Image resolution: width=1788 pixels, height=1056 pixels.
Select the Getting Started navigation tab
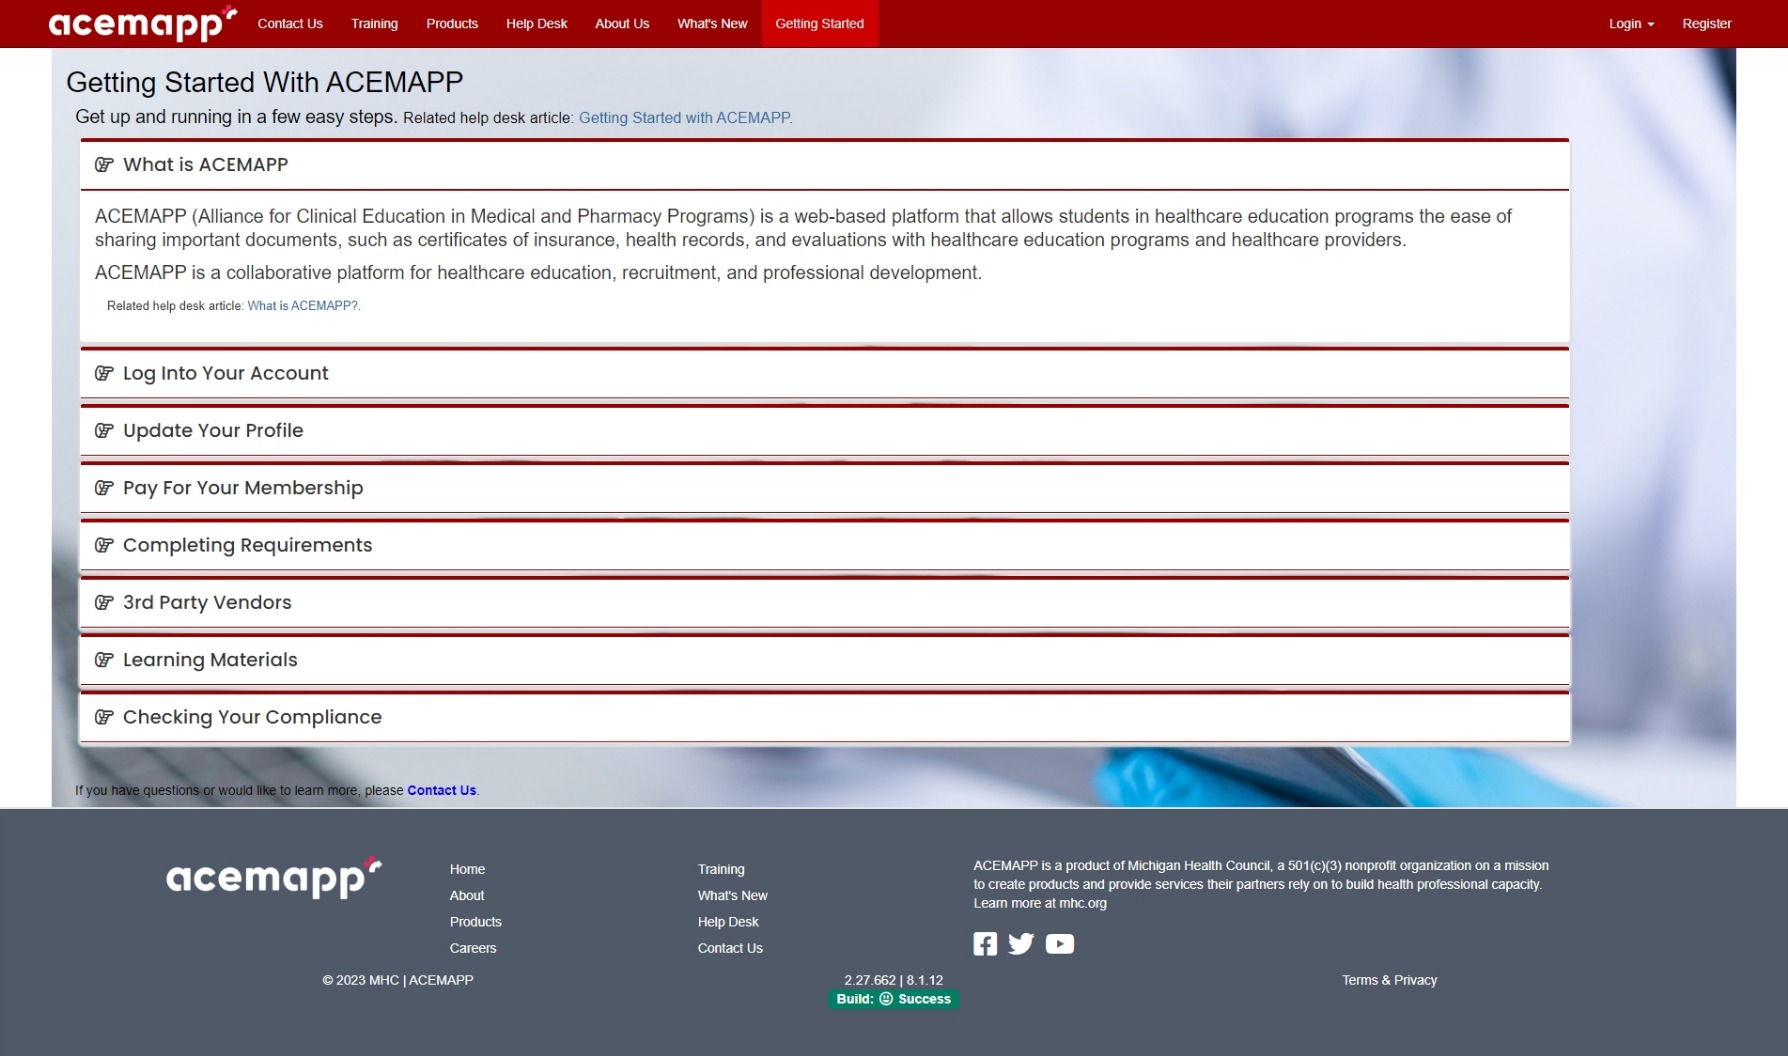click(x=820, y=24)
